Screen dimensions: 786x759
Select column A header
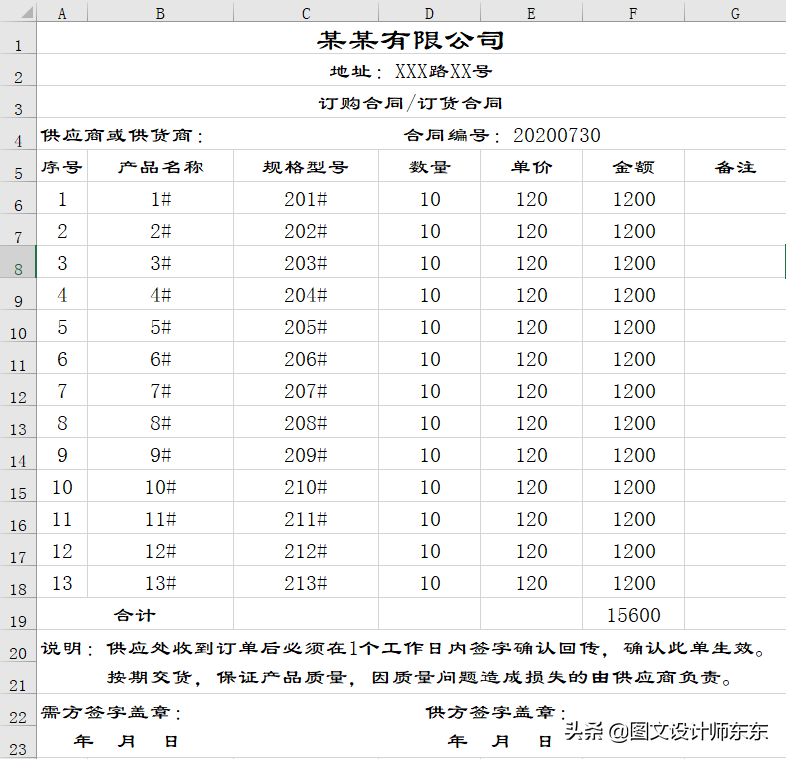point(62,12)
